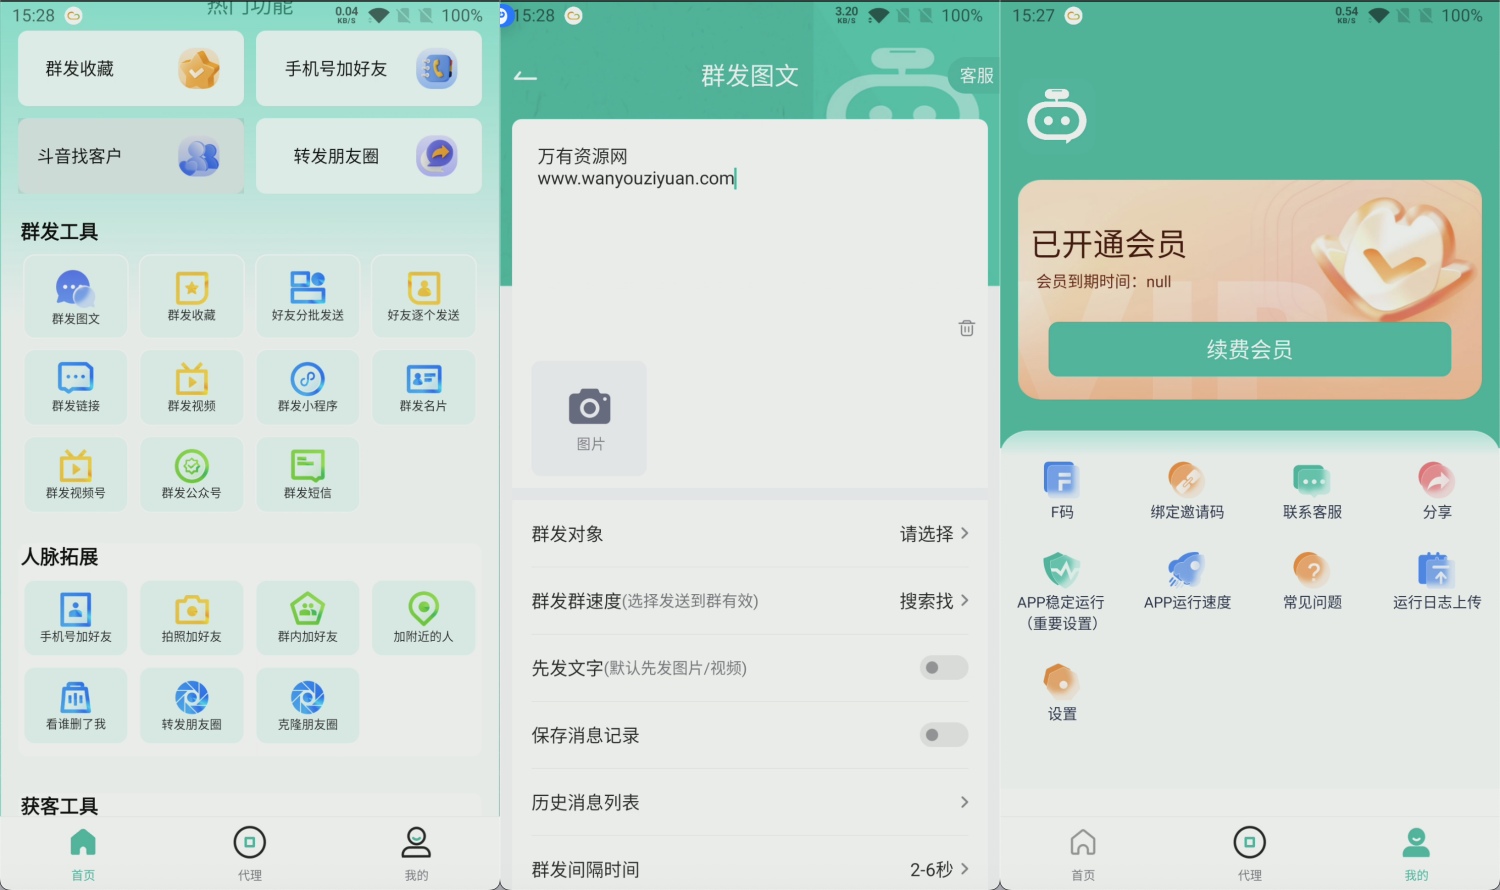Select the 群发视频 bulk video tool
Image resolution: width=1500 pixels, height=890 pixels.
pyautogui.click(x=191, y=387)
